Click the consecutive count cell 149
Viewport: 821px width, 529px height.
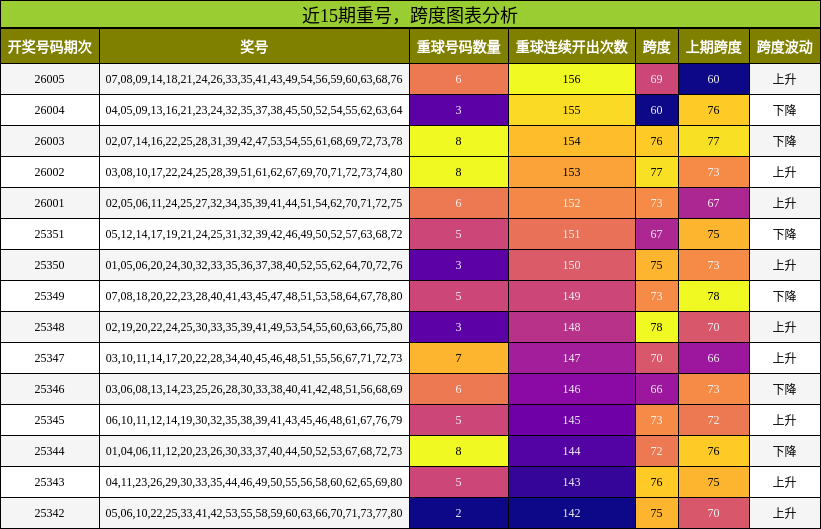572,296
